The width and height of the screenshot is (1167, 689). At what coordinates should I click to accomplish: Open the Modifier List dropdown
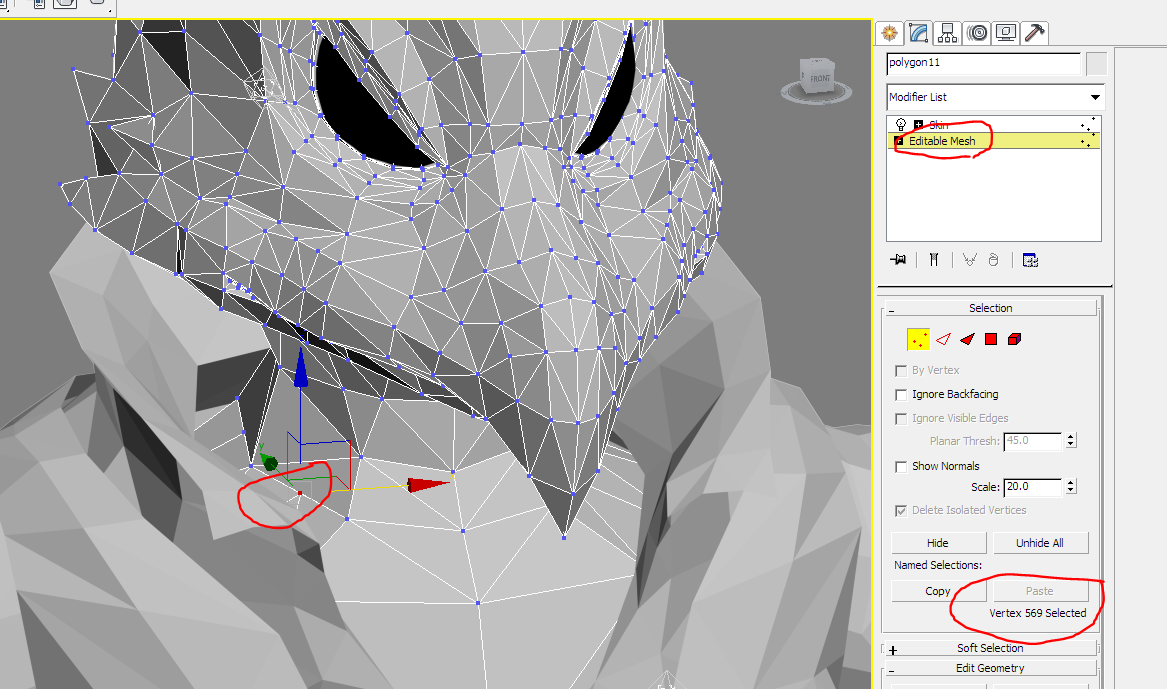click(x=1096, y=97)
